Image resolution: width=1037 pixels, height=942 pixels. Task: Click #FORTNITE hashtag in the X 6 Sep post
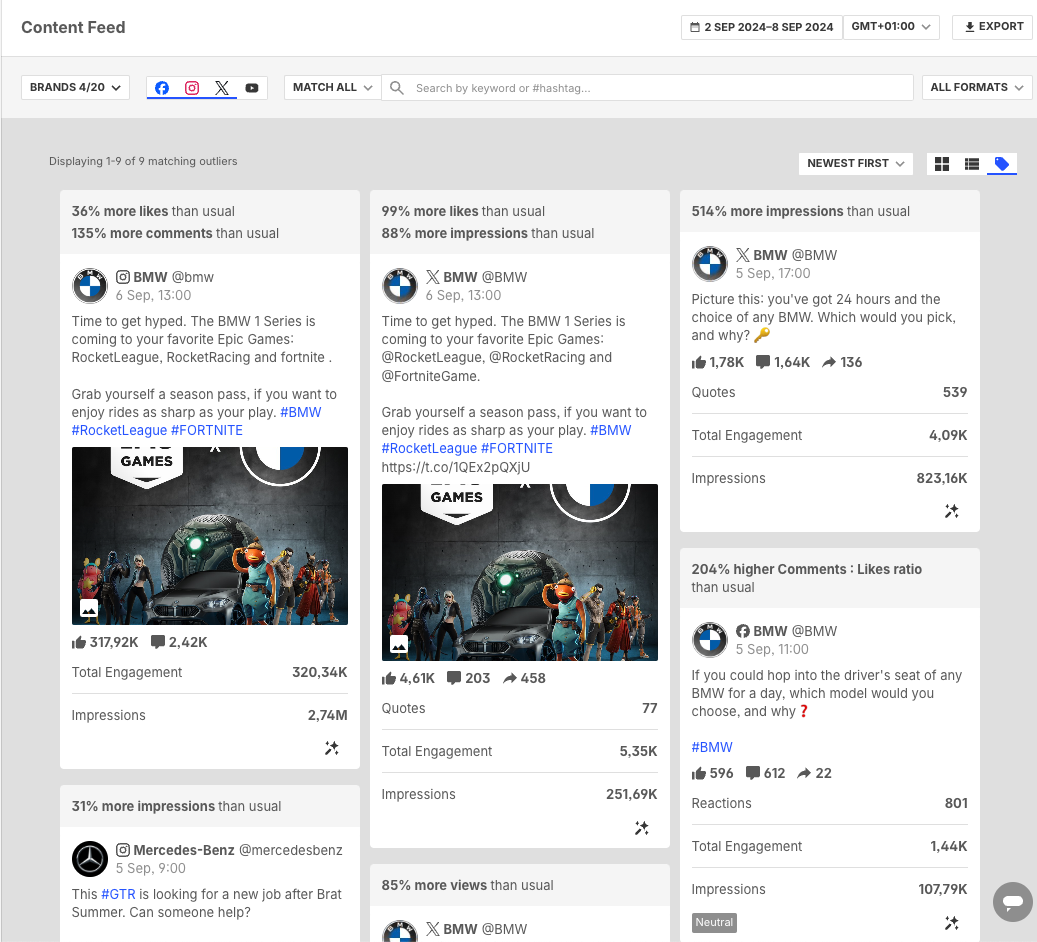517,448
